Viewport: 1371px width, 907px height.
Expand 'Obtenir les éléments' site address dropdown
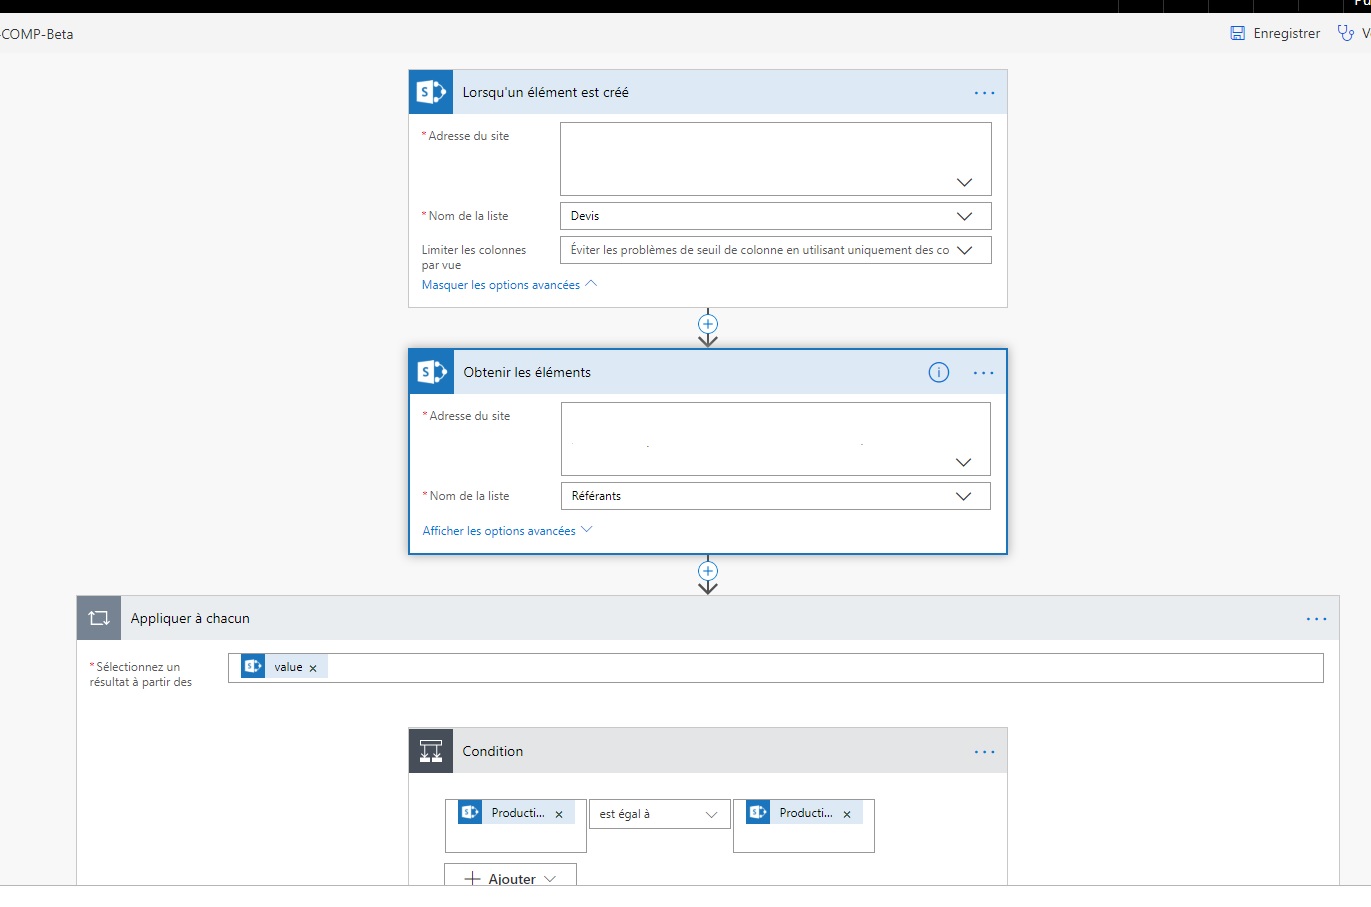click(x=963, y=462)
